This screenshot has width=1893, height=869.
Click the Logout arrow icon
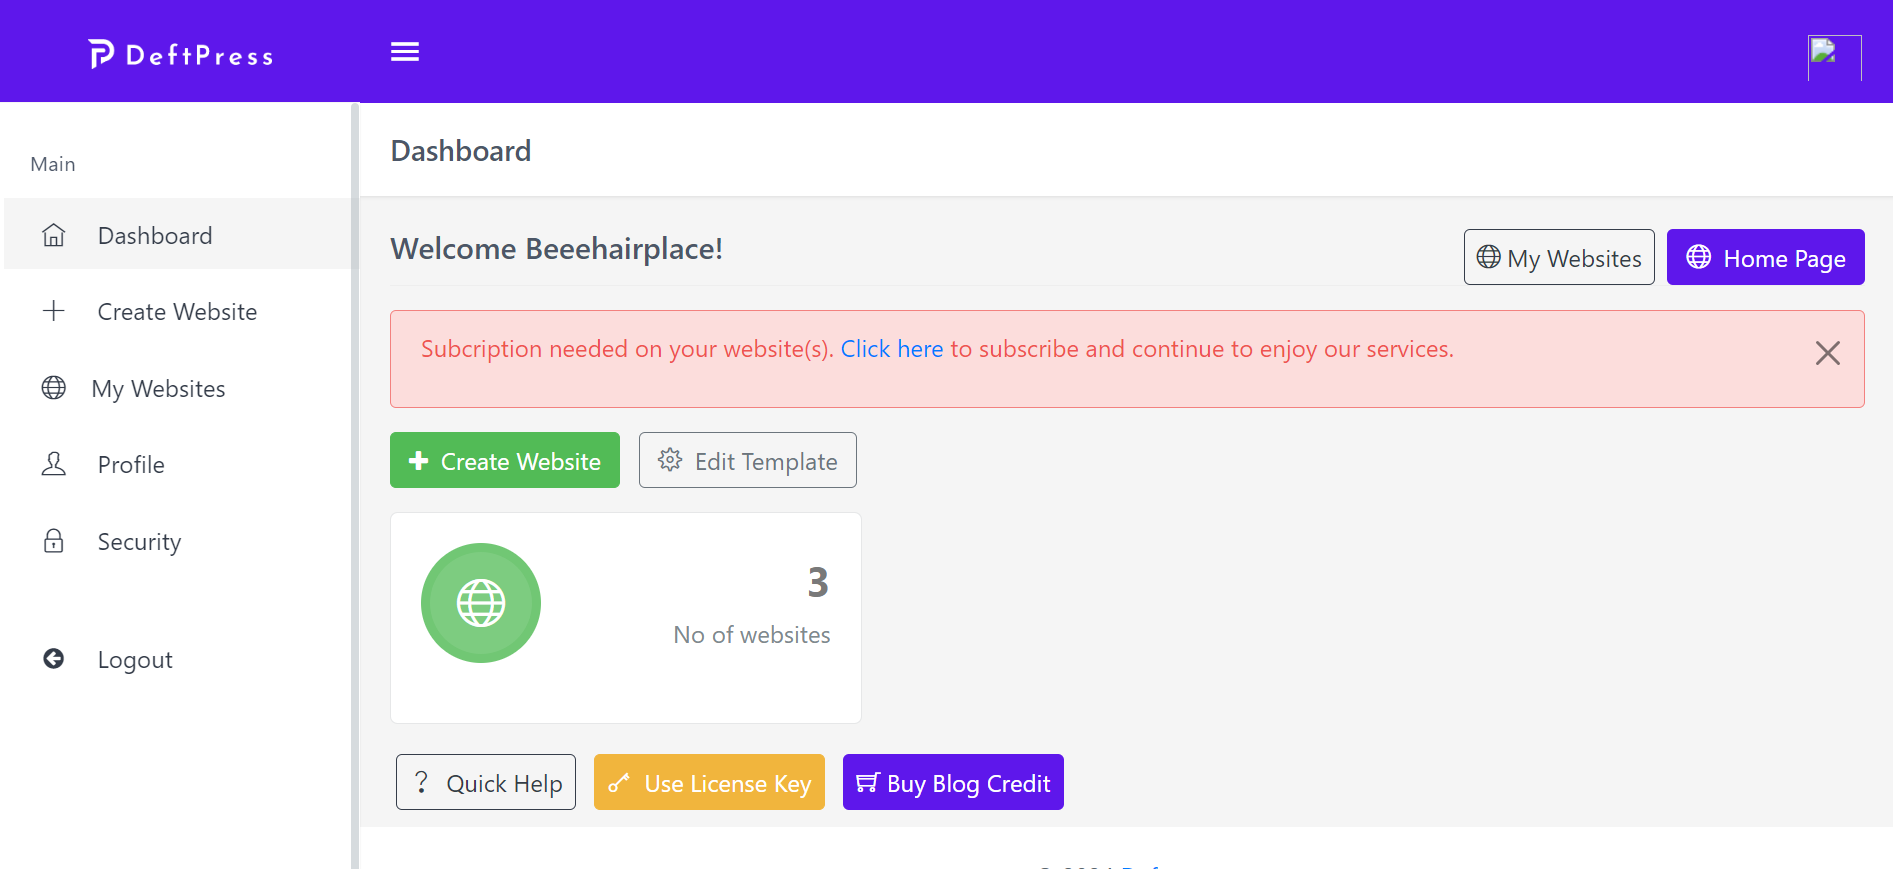pos(54,659)
